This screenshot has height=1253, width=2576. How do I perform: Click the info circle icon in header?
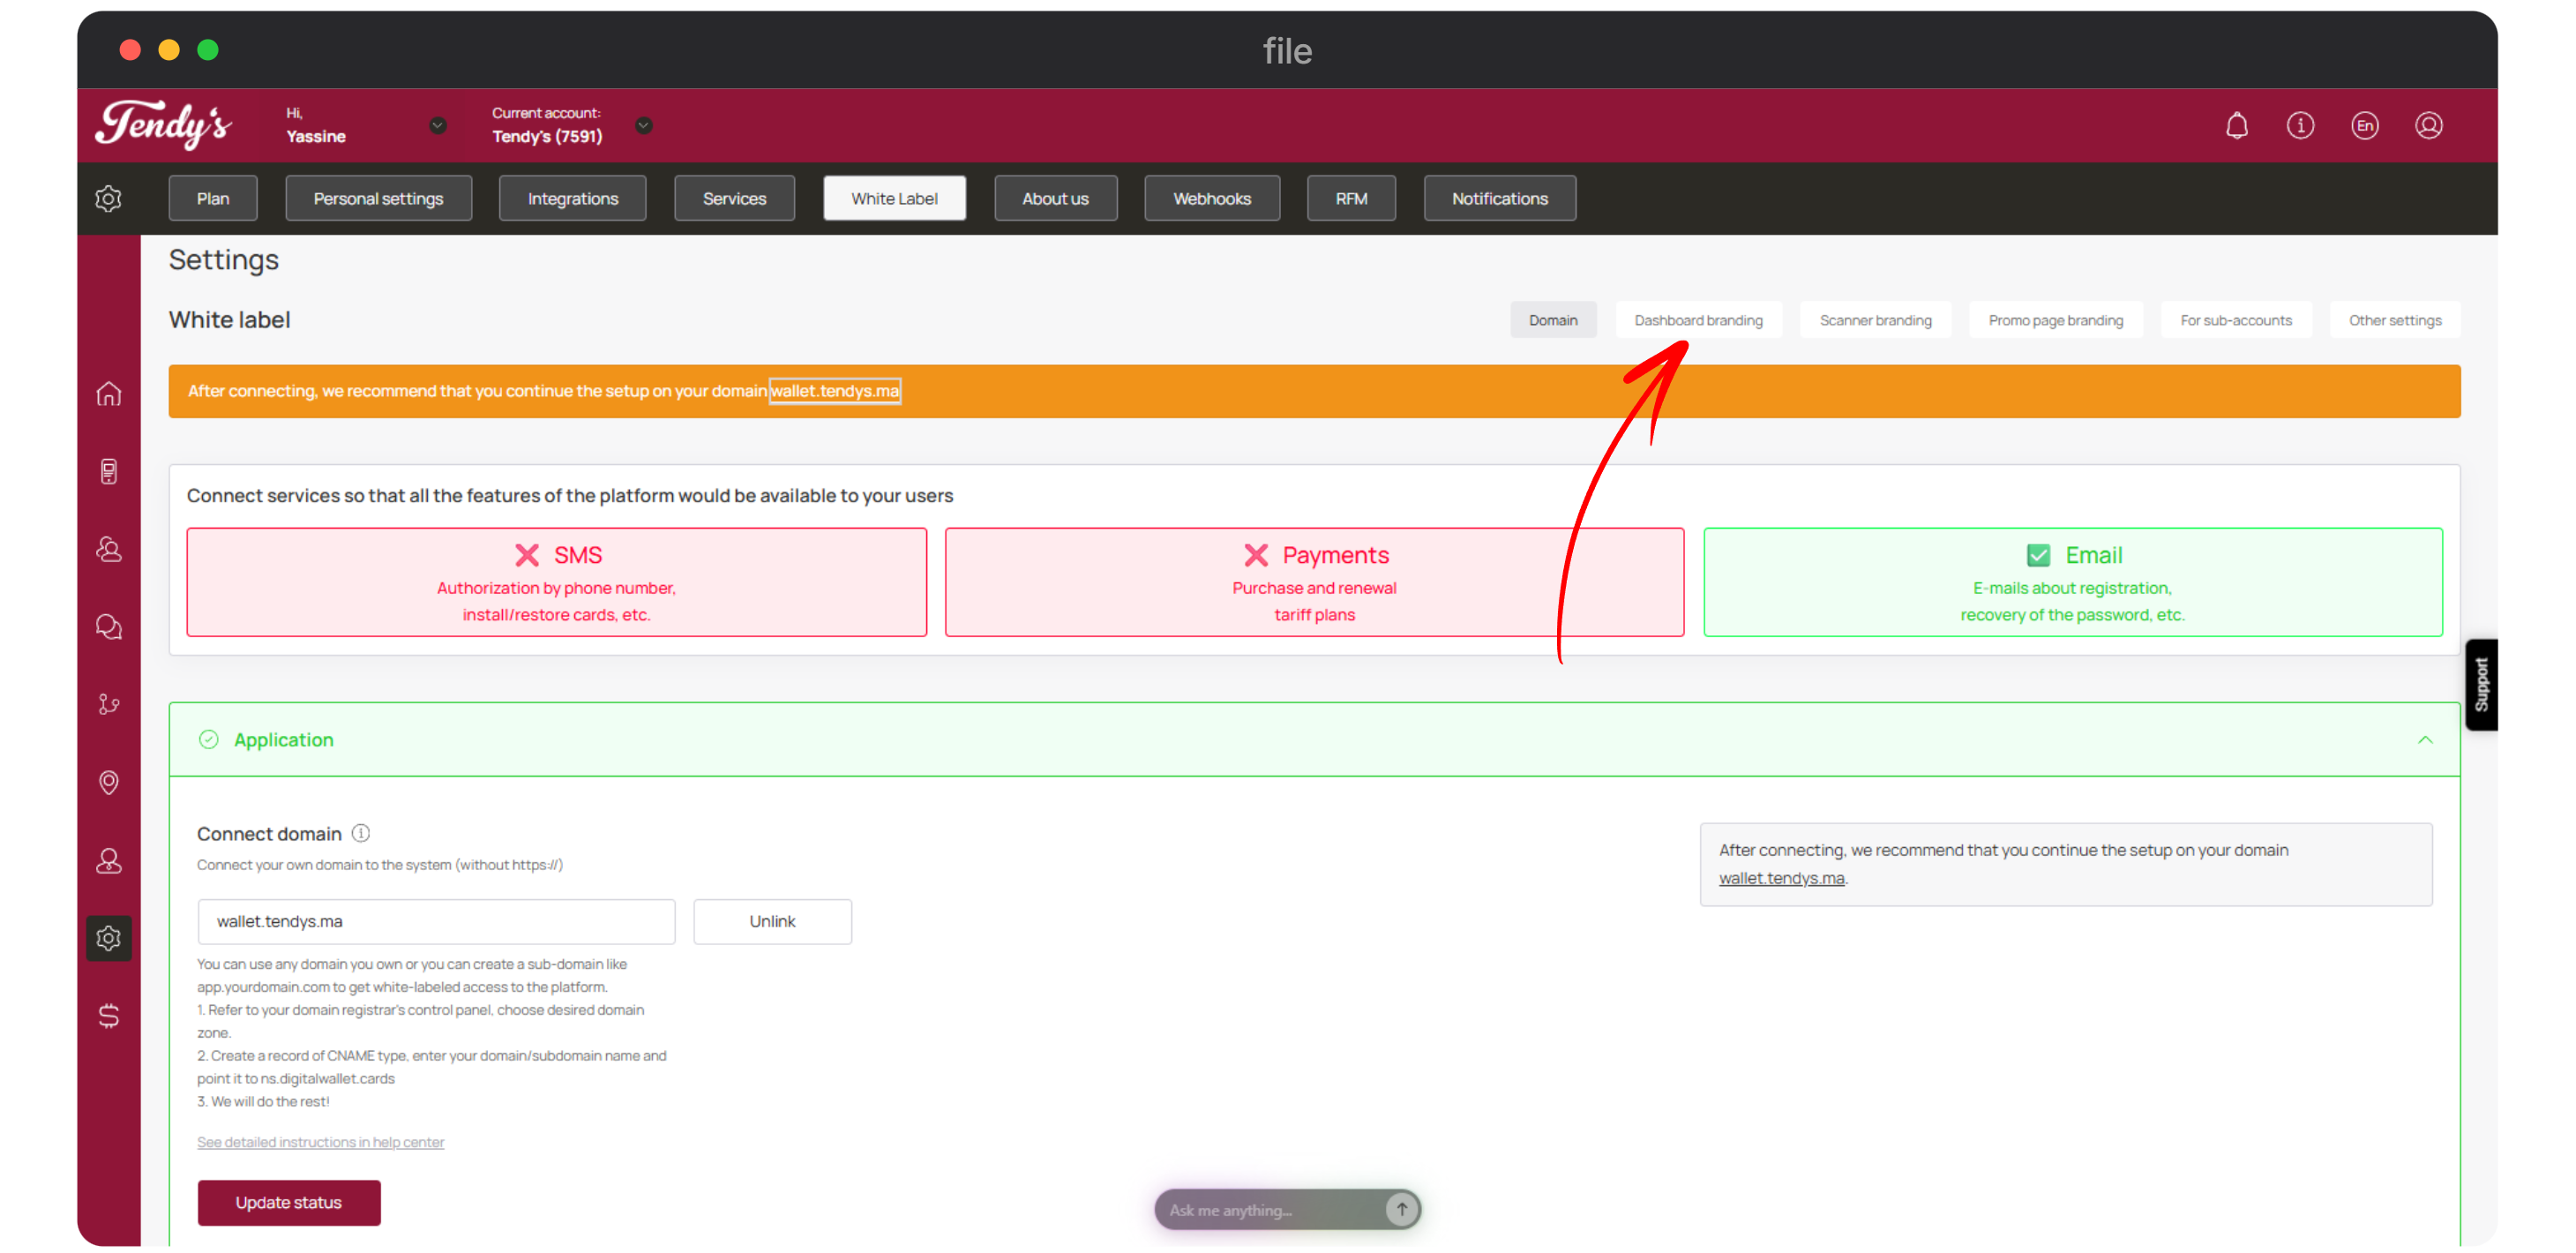tap(2300, 125)
